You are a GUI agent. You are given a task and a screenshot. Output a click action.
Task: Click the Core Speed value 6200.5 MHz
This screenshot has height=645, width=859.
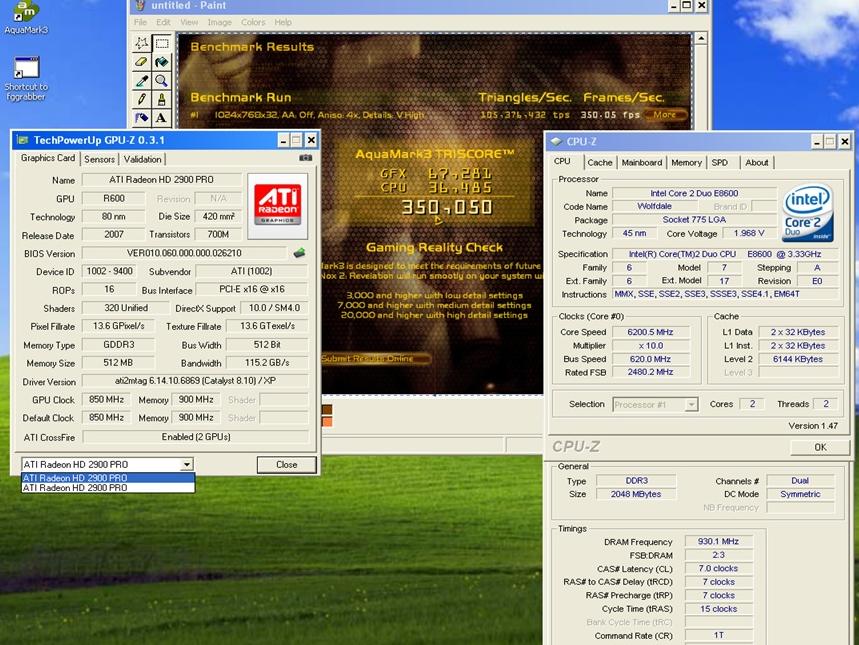tap(650, 332)
